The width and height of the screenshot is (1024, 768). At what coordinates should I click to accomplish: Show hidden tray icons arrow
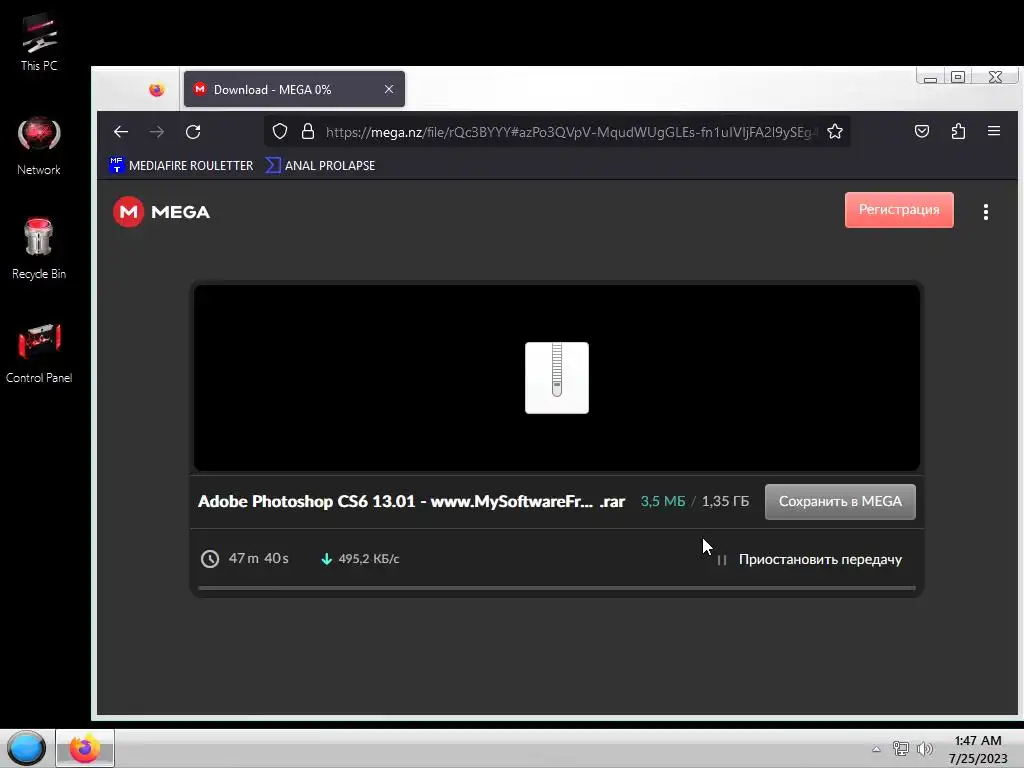pos(876,749)
